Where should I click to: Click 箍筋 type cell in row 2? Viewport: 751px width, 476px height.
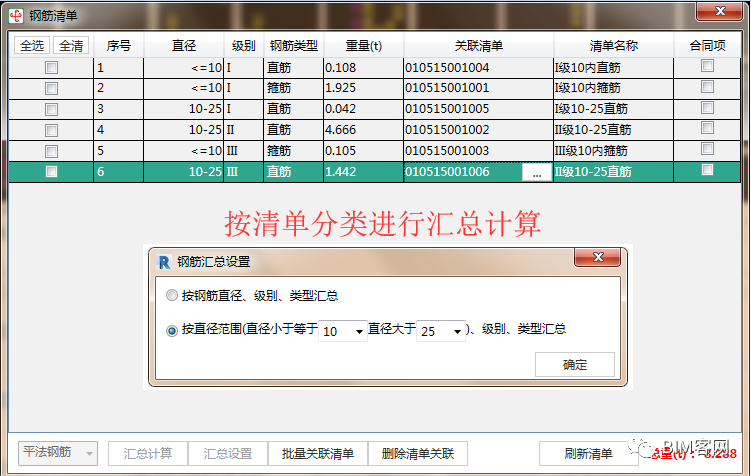click(x=294, y=89)
